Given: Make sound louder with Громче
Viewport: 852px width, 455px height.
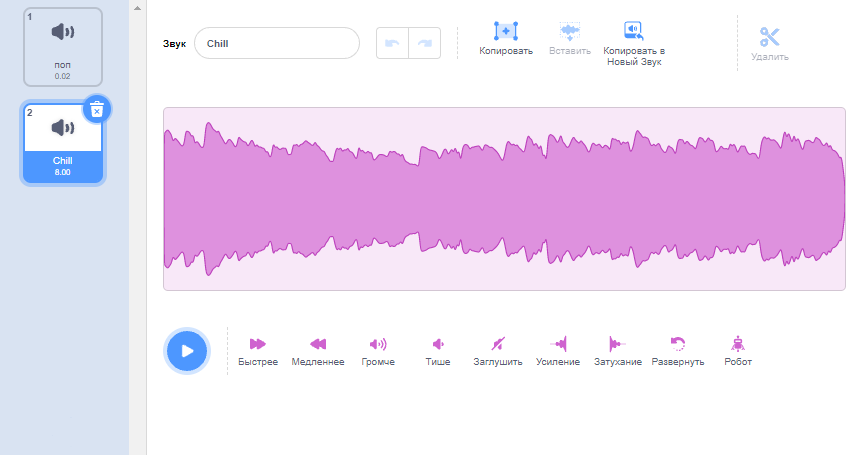Looking at the screenshot, I should [378, 349].
